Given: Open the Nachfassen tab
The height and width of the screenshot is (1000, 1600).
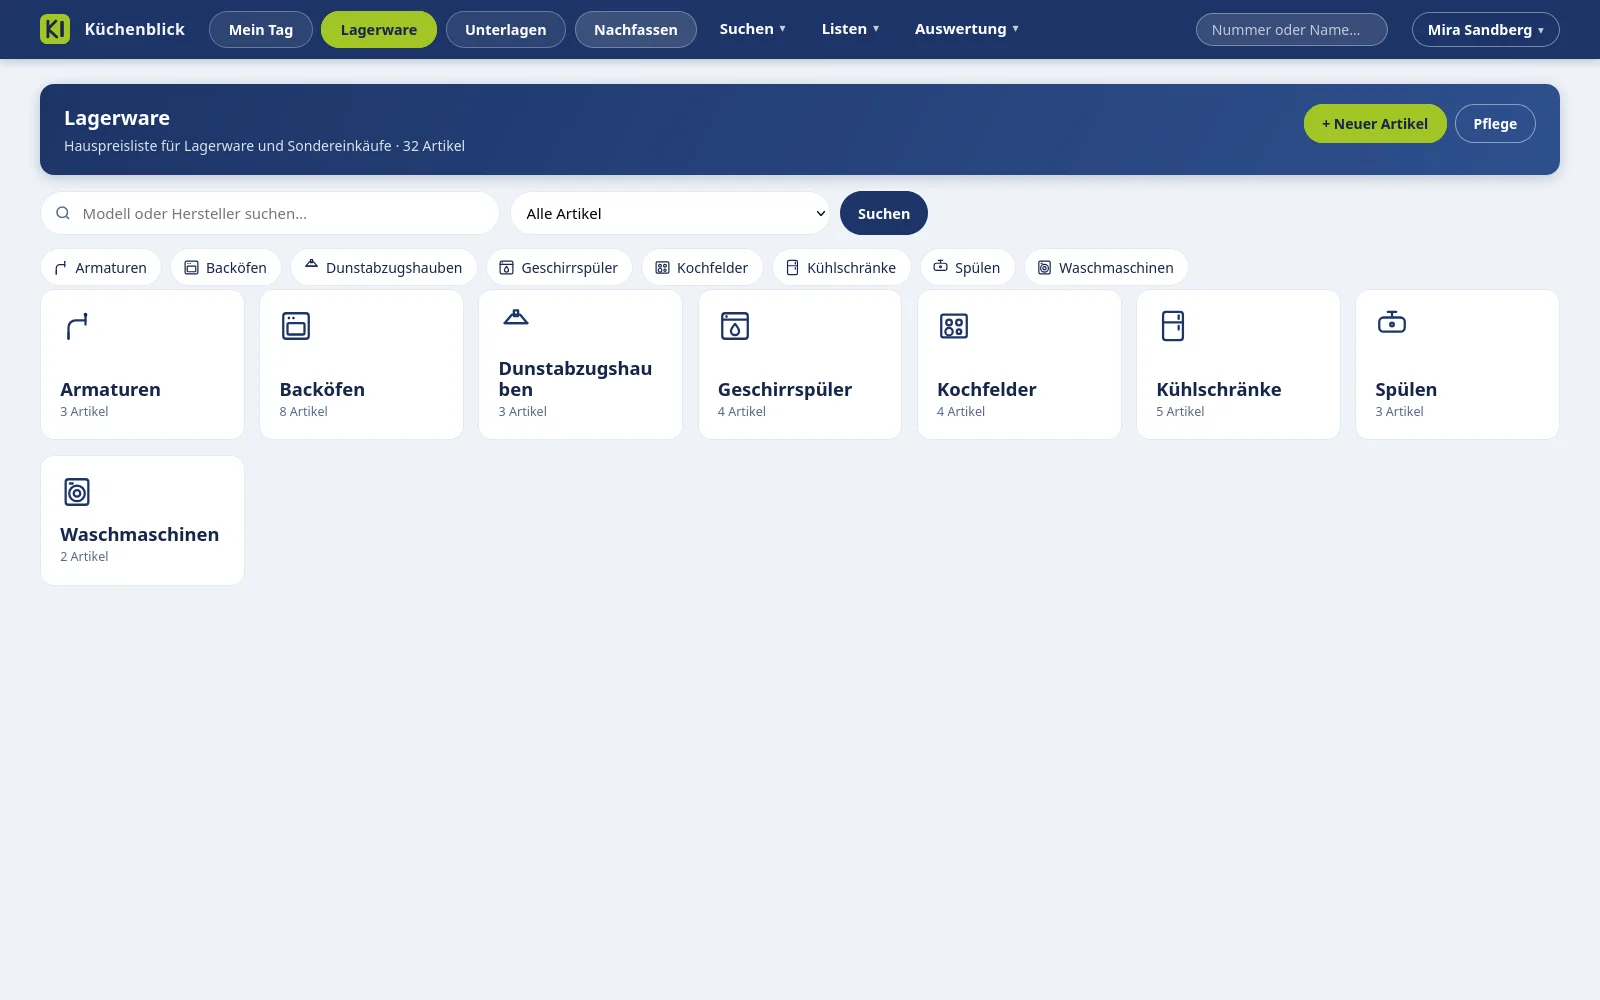Looking at the screenshot, I should pos(636,30).
